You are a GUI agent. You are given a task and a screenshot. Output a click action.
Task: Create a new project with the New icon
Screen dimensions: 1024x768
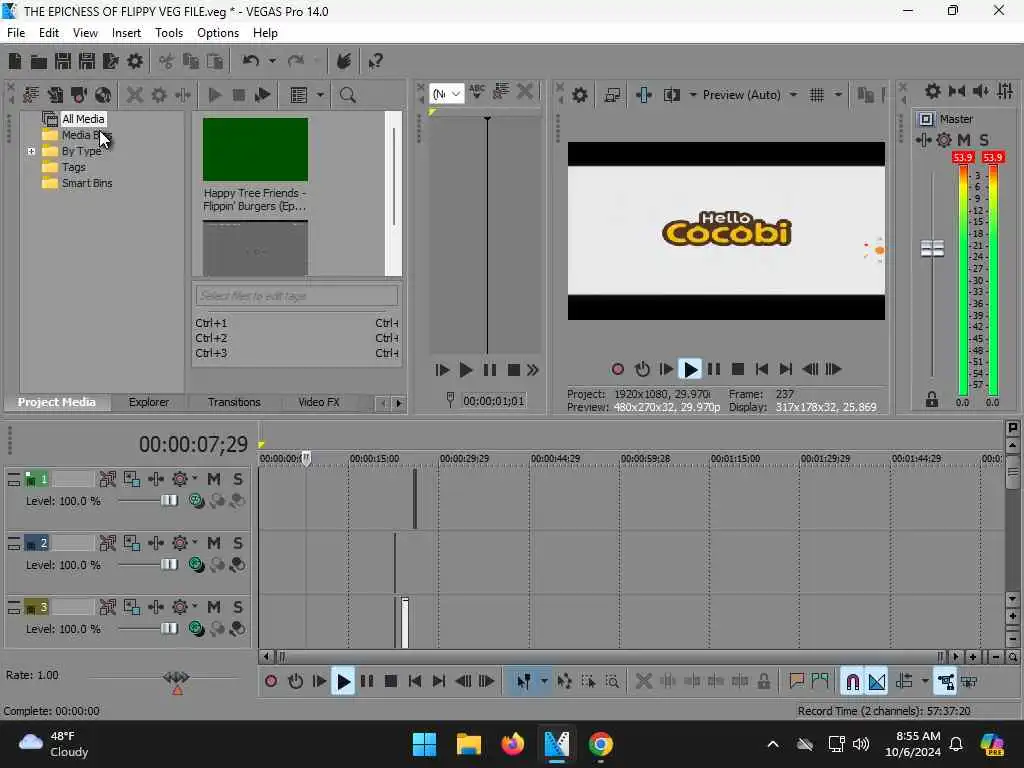coord(15,61)
